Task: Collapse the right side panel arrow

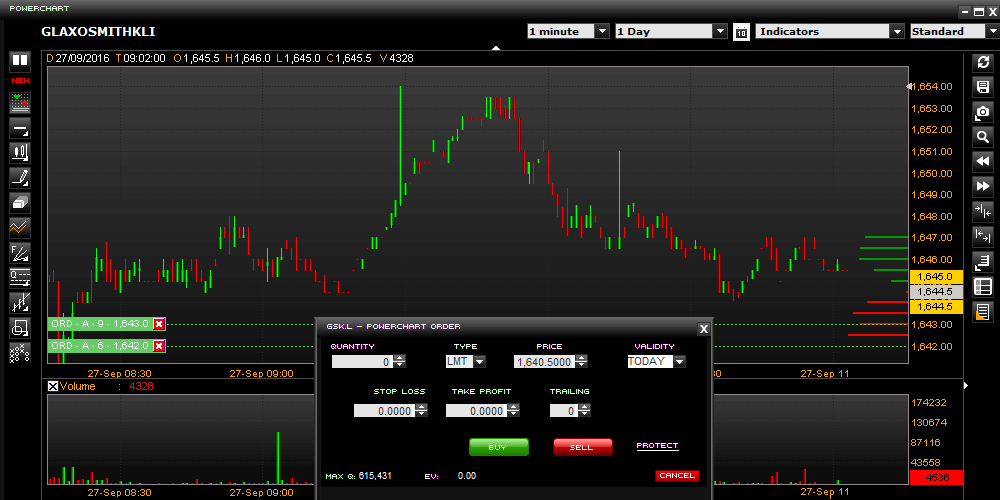Action: [966, 385]
